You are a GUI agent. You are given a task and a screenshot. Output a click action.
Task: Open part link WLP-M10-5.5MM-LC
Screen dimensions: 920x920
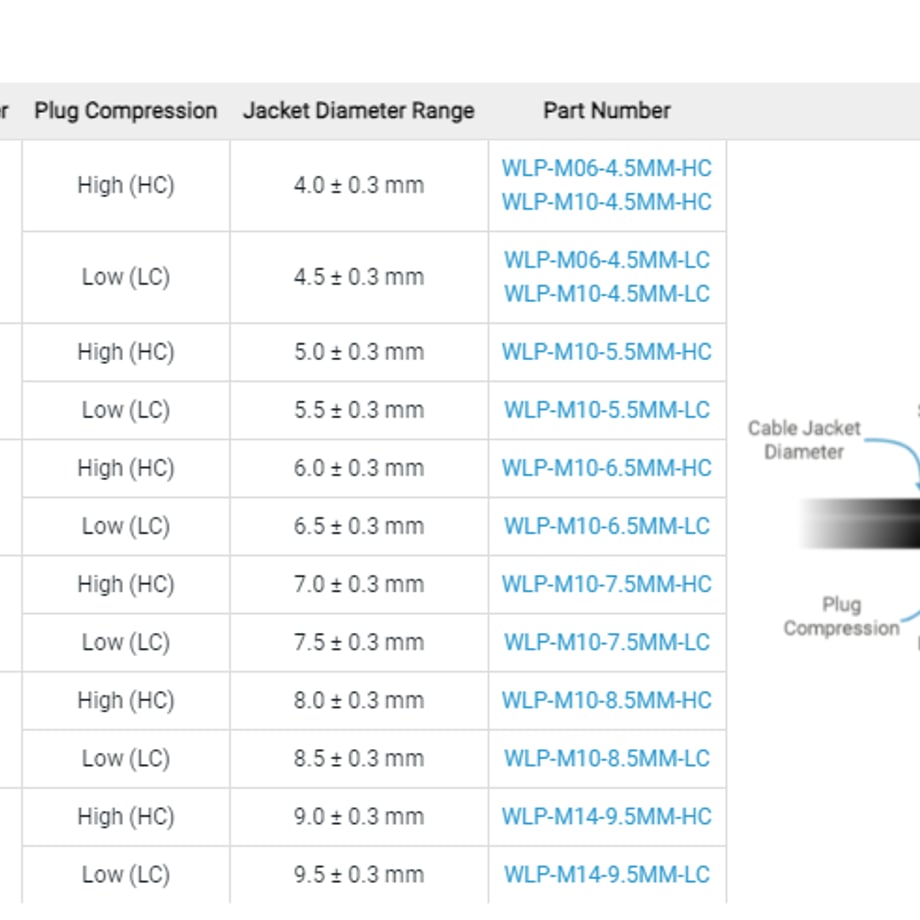(x=607, y=410)
